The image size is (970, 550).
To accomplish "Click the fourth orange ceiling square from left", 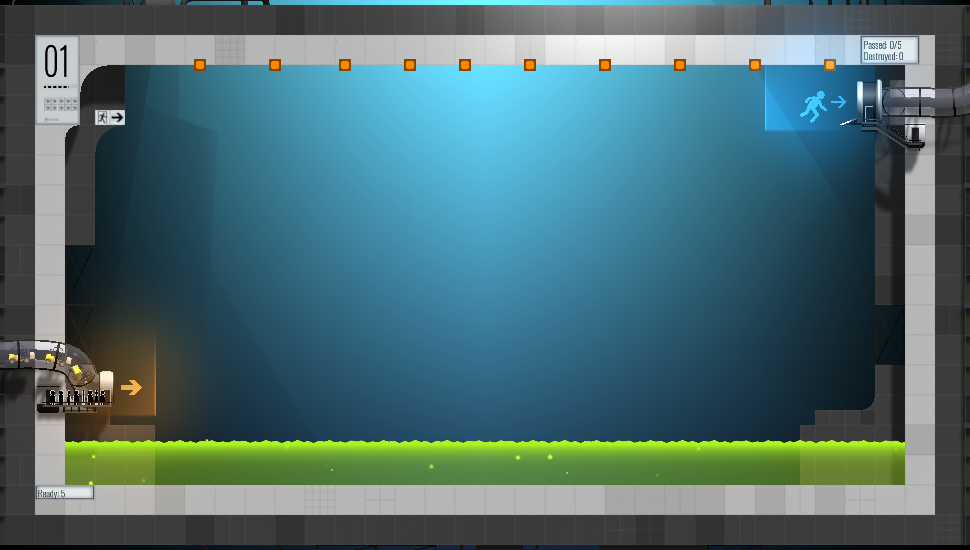I will click(410, 65).
